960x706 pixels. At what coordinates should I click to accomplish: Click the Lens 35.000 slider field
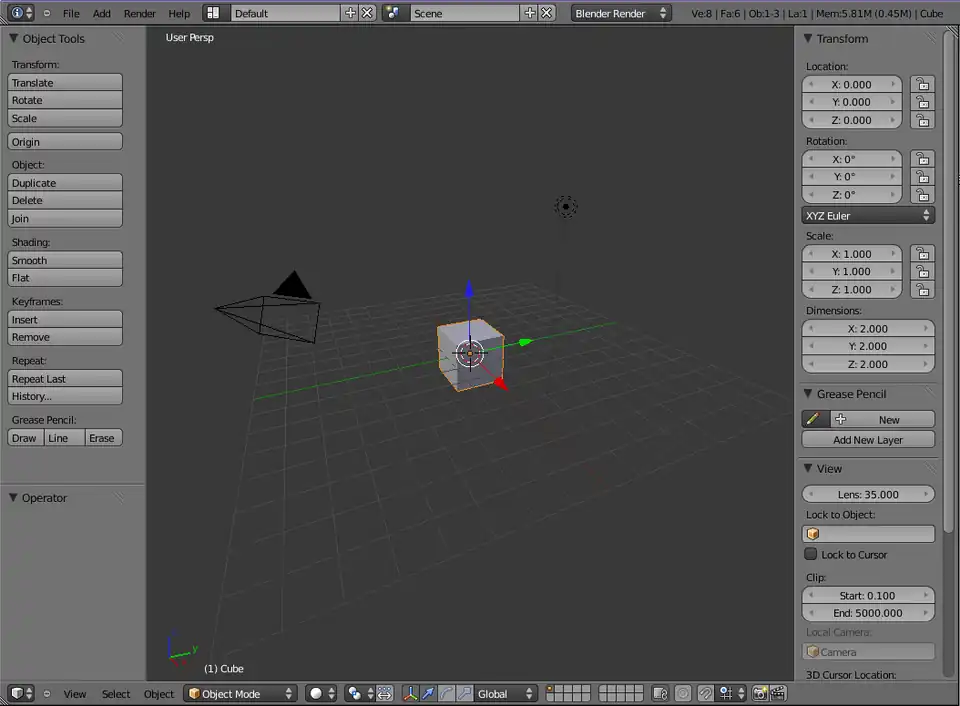coord(868,494)
